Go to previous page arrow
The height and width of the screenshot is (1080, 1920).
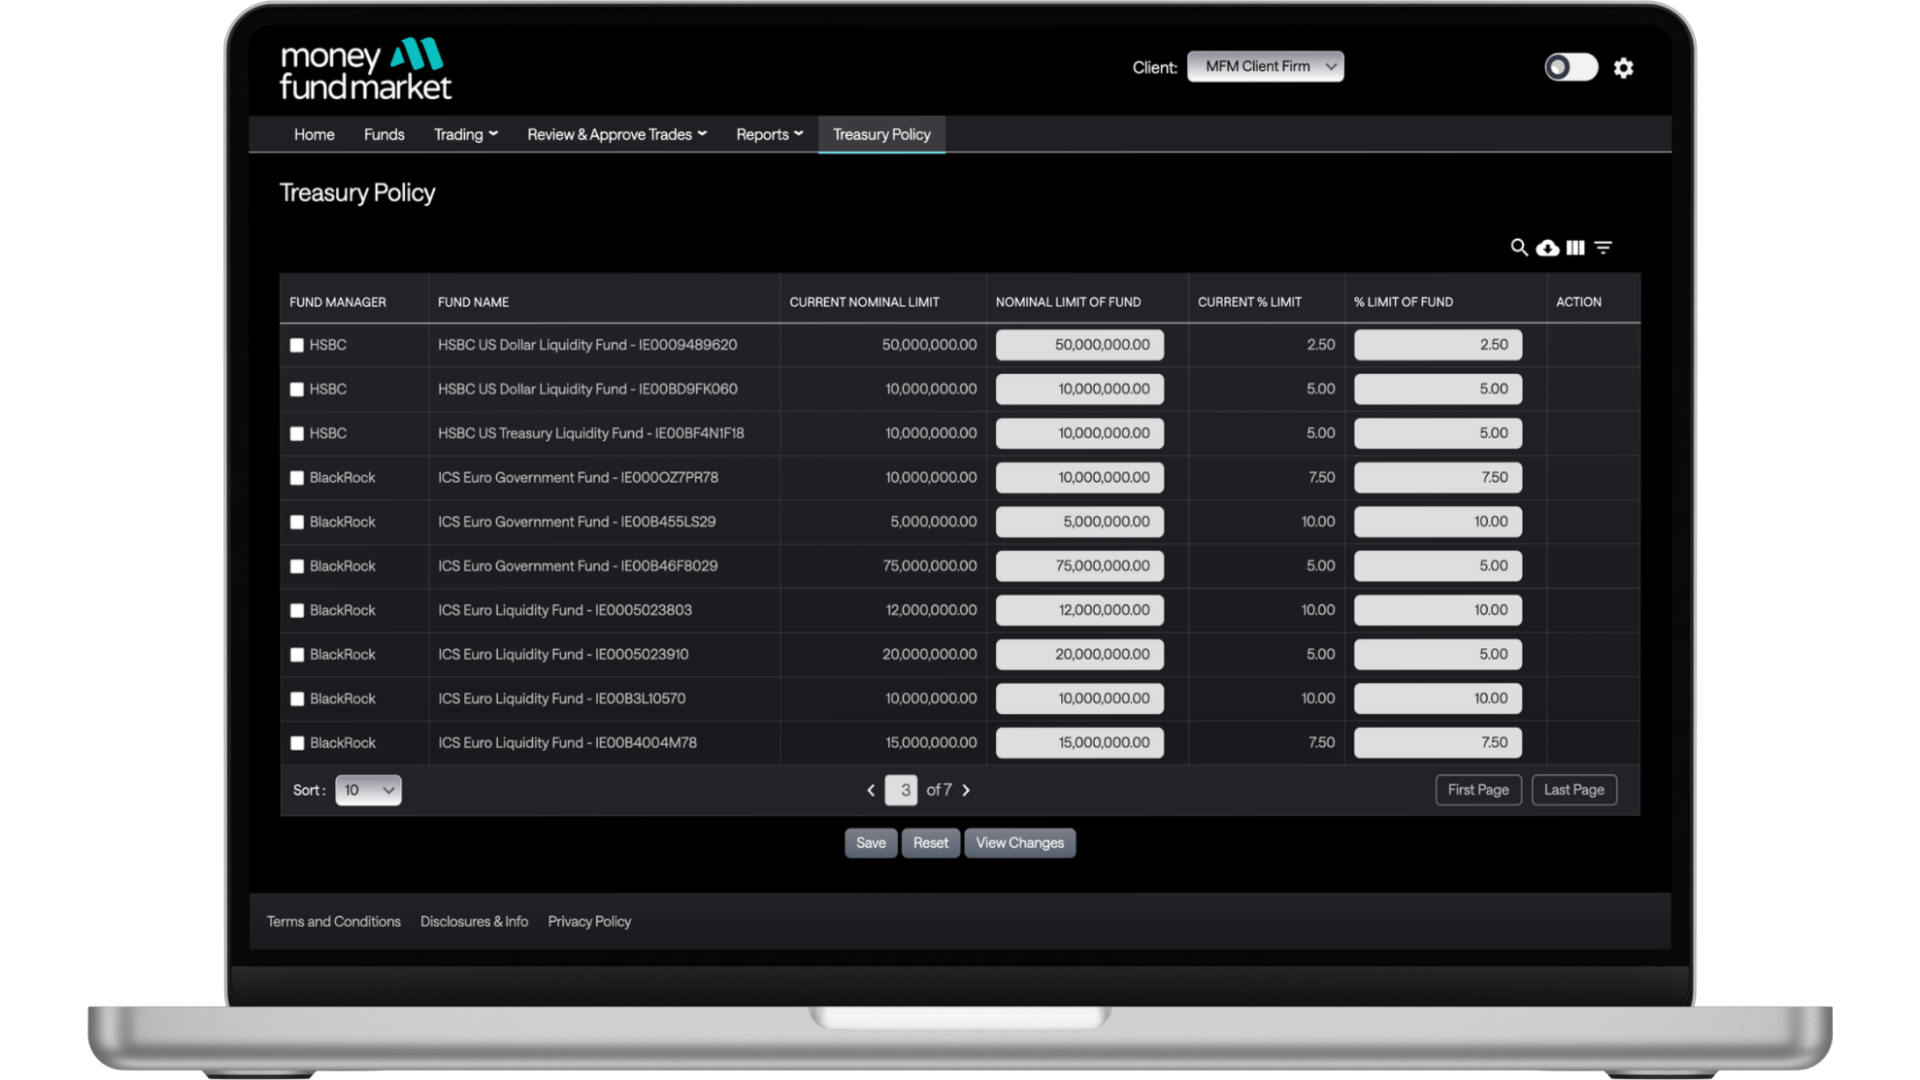pos(870,790)
